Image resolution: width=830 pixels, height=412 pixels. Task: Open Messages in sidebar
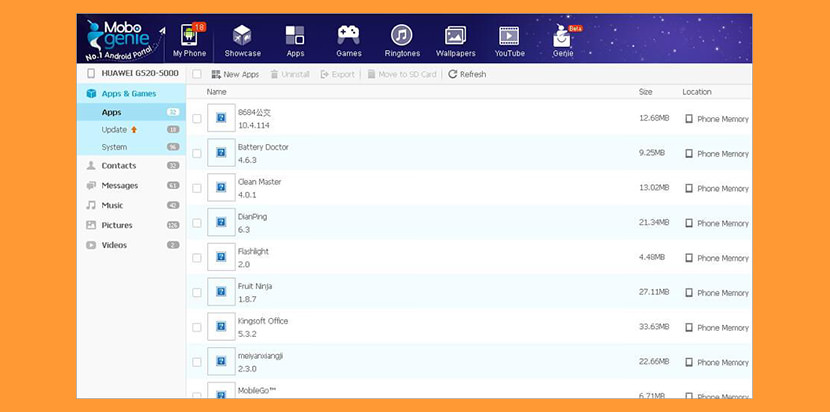click(132, 186)
